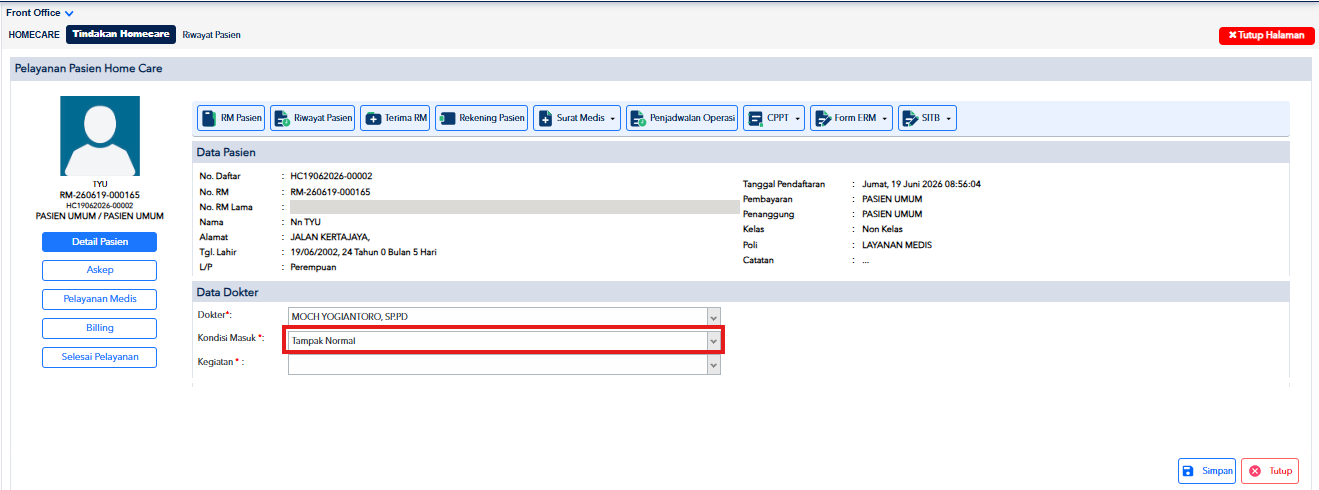Click Selesai Pelayanan
The image size is (1319, 490).
coord(100,357)
